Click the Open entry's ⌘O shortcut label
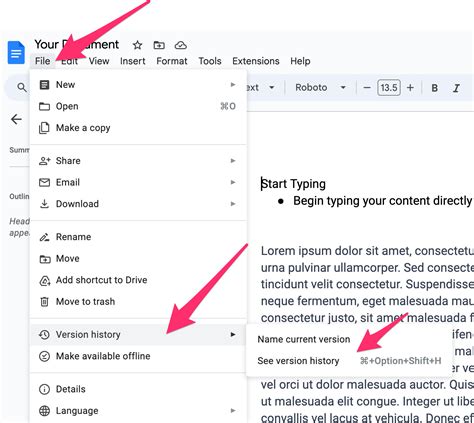 [228, 106]
